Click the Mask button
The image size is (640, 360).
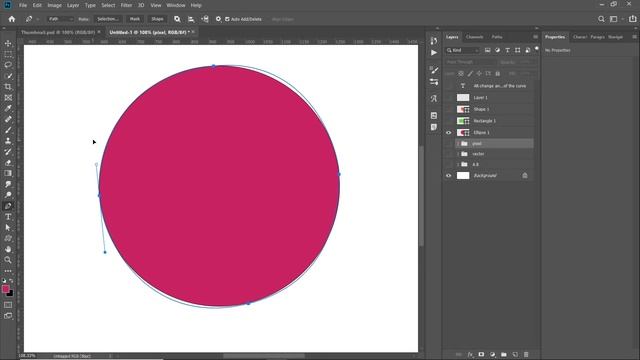click(x=135, y=19)
